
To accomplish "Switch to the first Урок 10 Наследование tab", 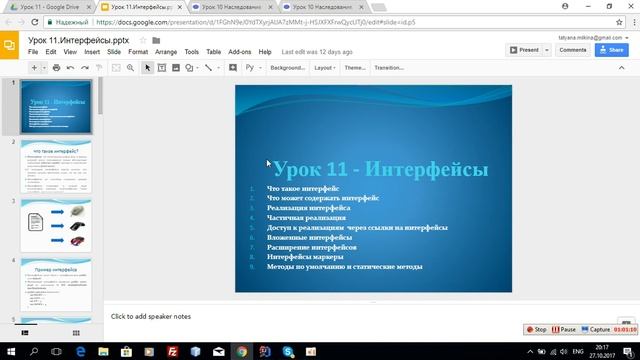I will (232, 7).
